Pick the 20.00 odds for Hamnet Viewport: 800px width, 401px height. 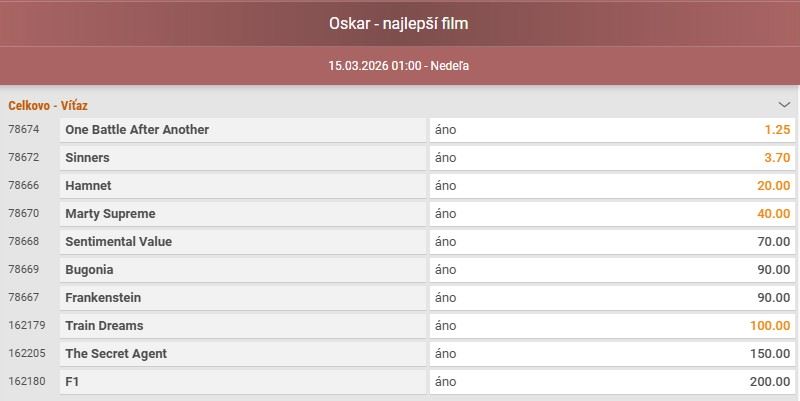coord(612,186)
